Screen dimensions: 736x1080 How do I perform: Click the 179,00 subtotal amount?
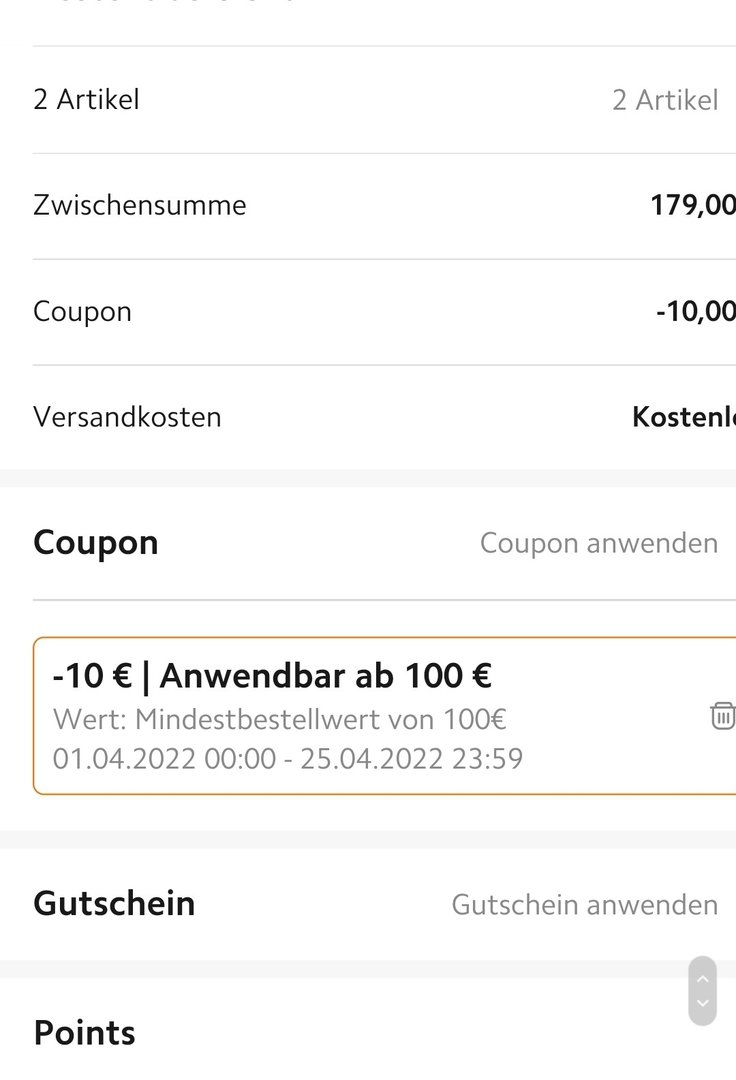pos(692,206)
